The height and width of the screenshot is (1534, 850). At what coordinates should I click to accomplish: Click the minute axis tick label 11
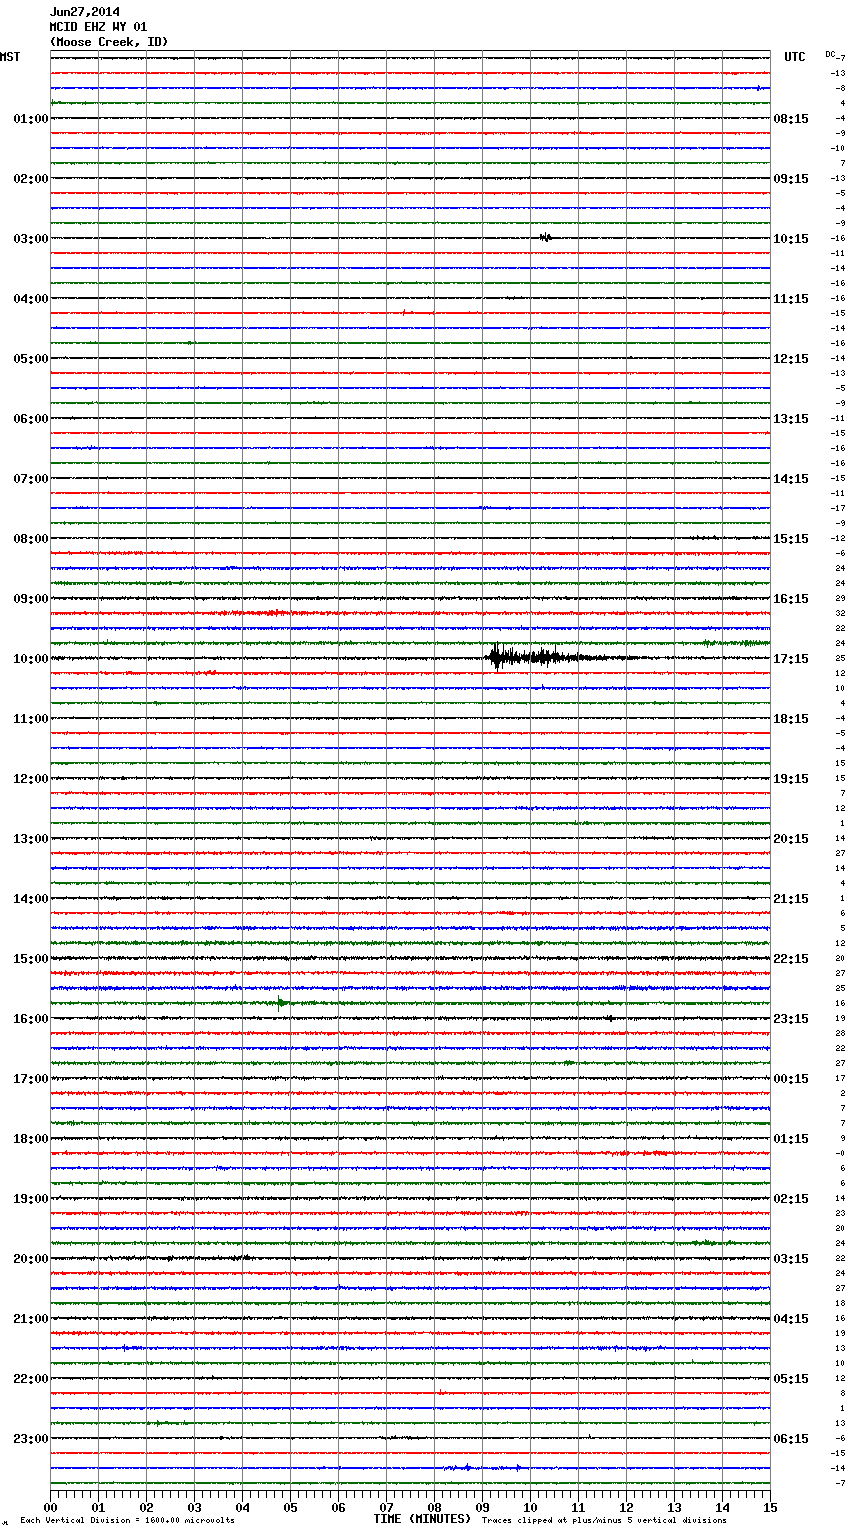point(578,1507)
